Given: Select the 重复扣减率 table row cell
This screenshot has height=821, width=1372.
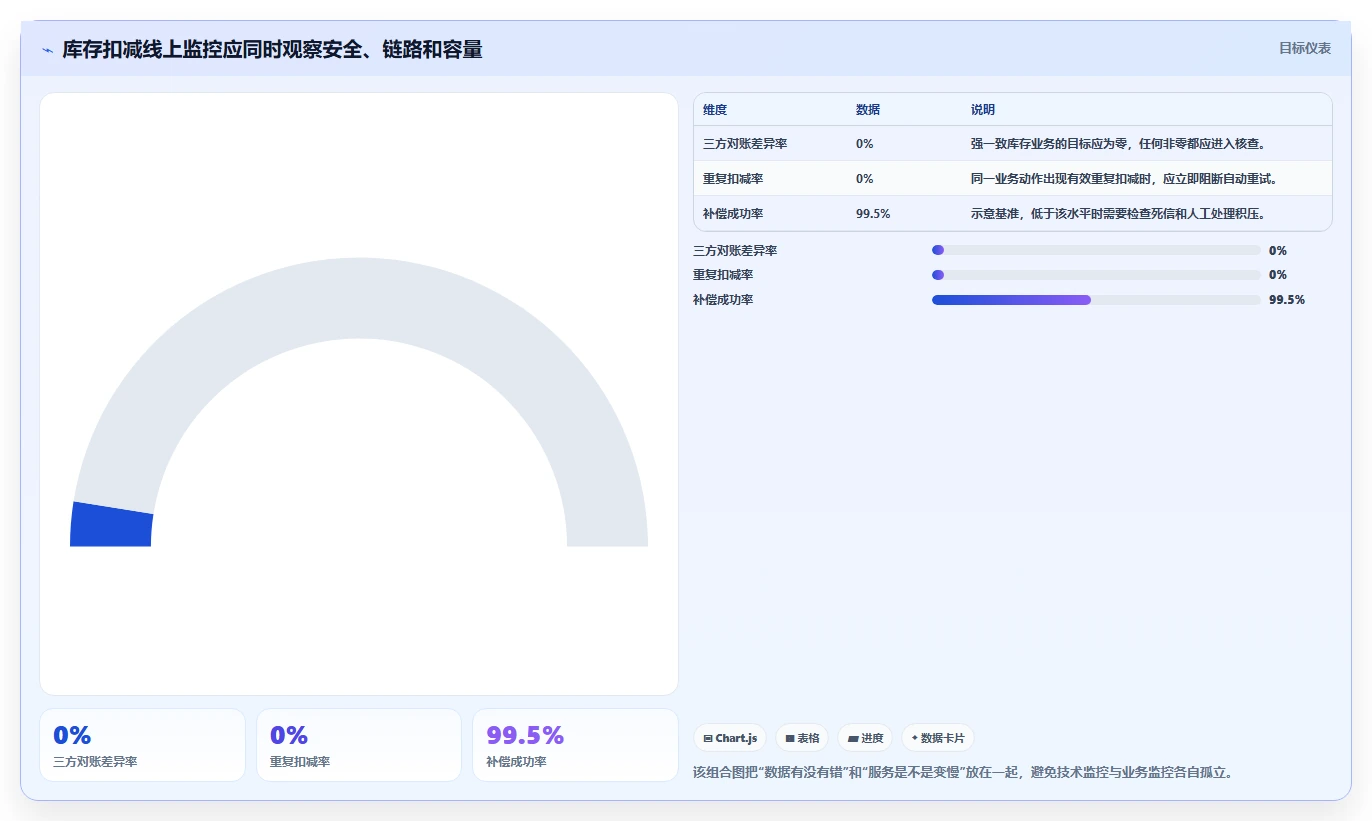Looking at the screenshot, I should [x=733, y=179].
